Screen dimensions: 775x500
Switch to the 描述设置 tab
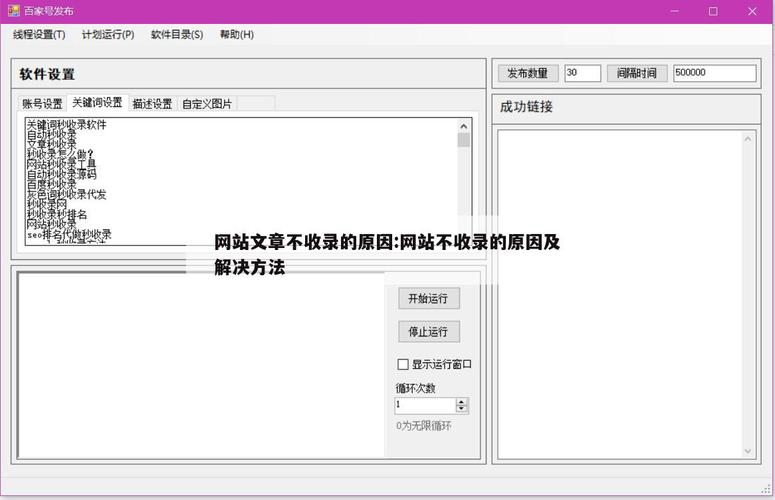pyautogui.click(x=152, y=104)
